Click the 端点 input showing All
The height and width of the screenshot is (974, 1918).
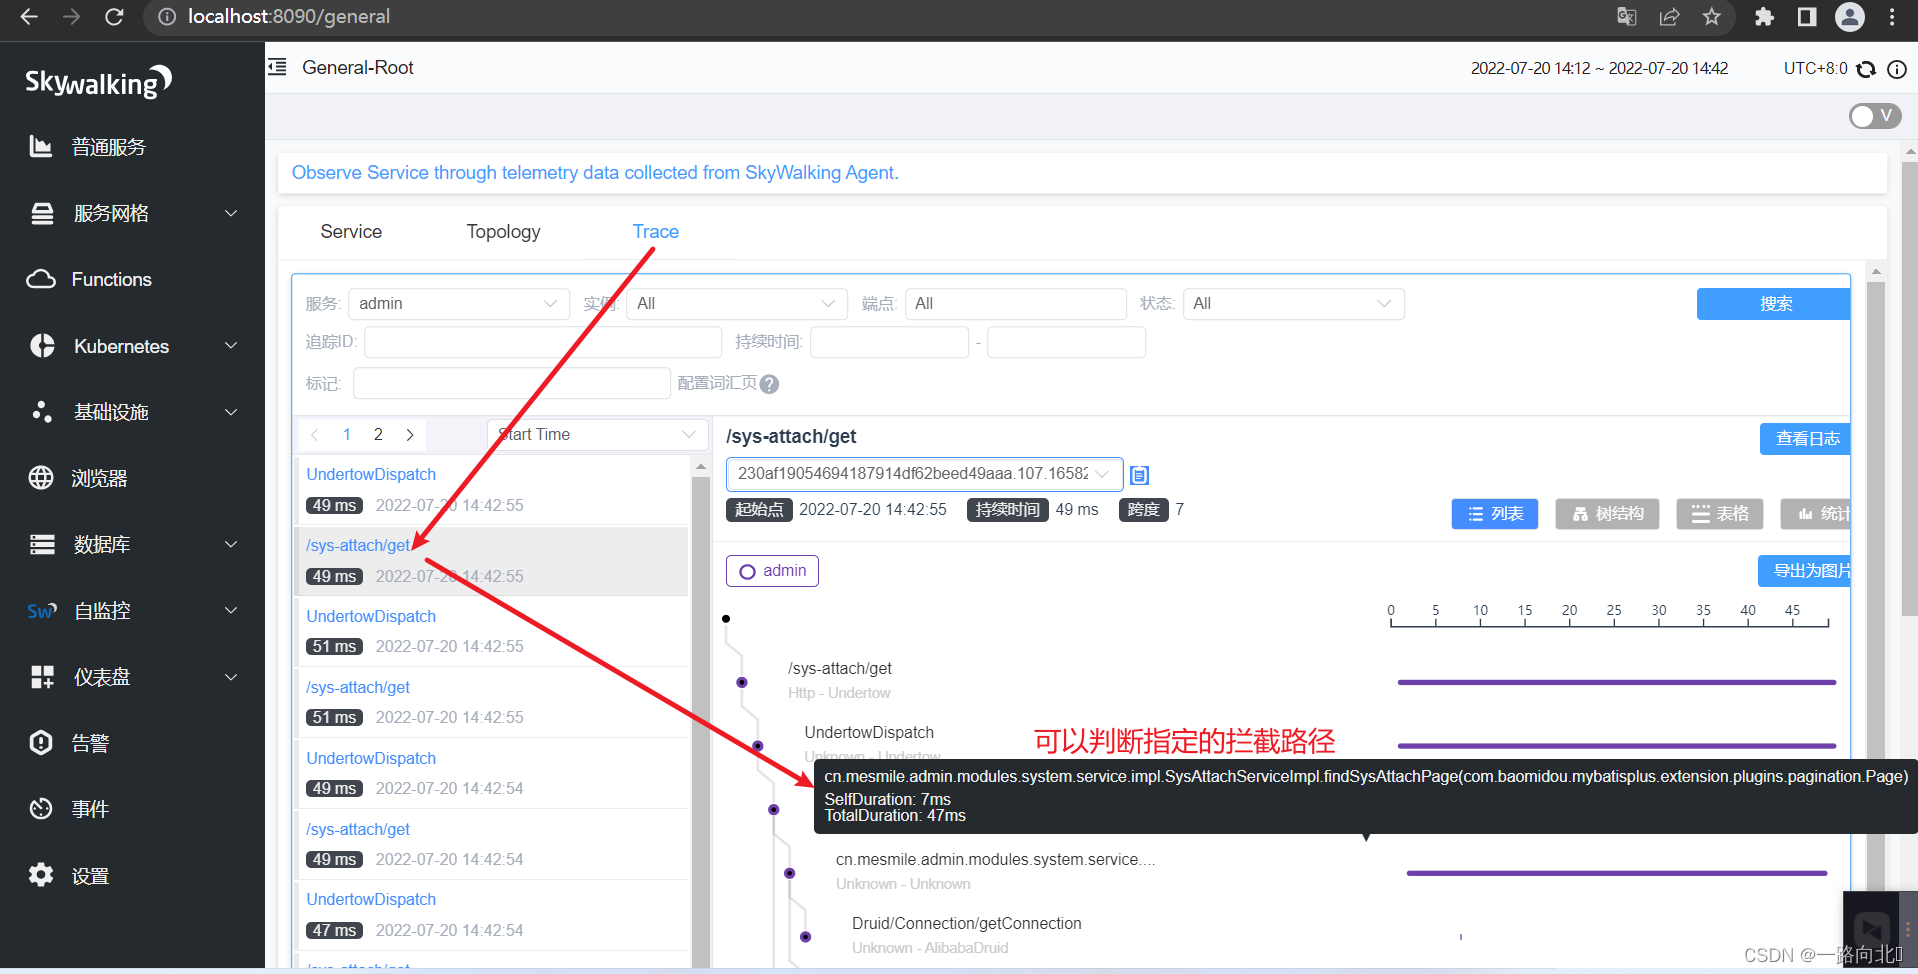click(x=1015, y=304)
